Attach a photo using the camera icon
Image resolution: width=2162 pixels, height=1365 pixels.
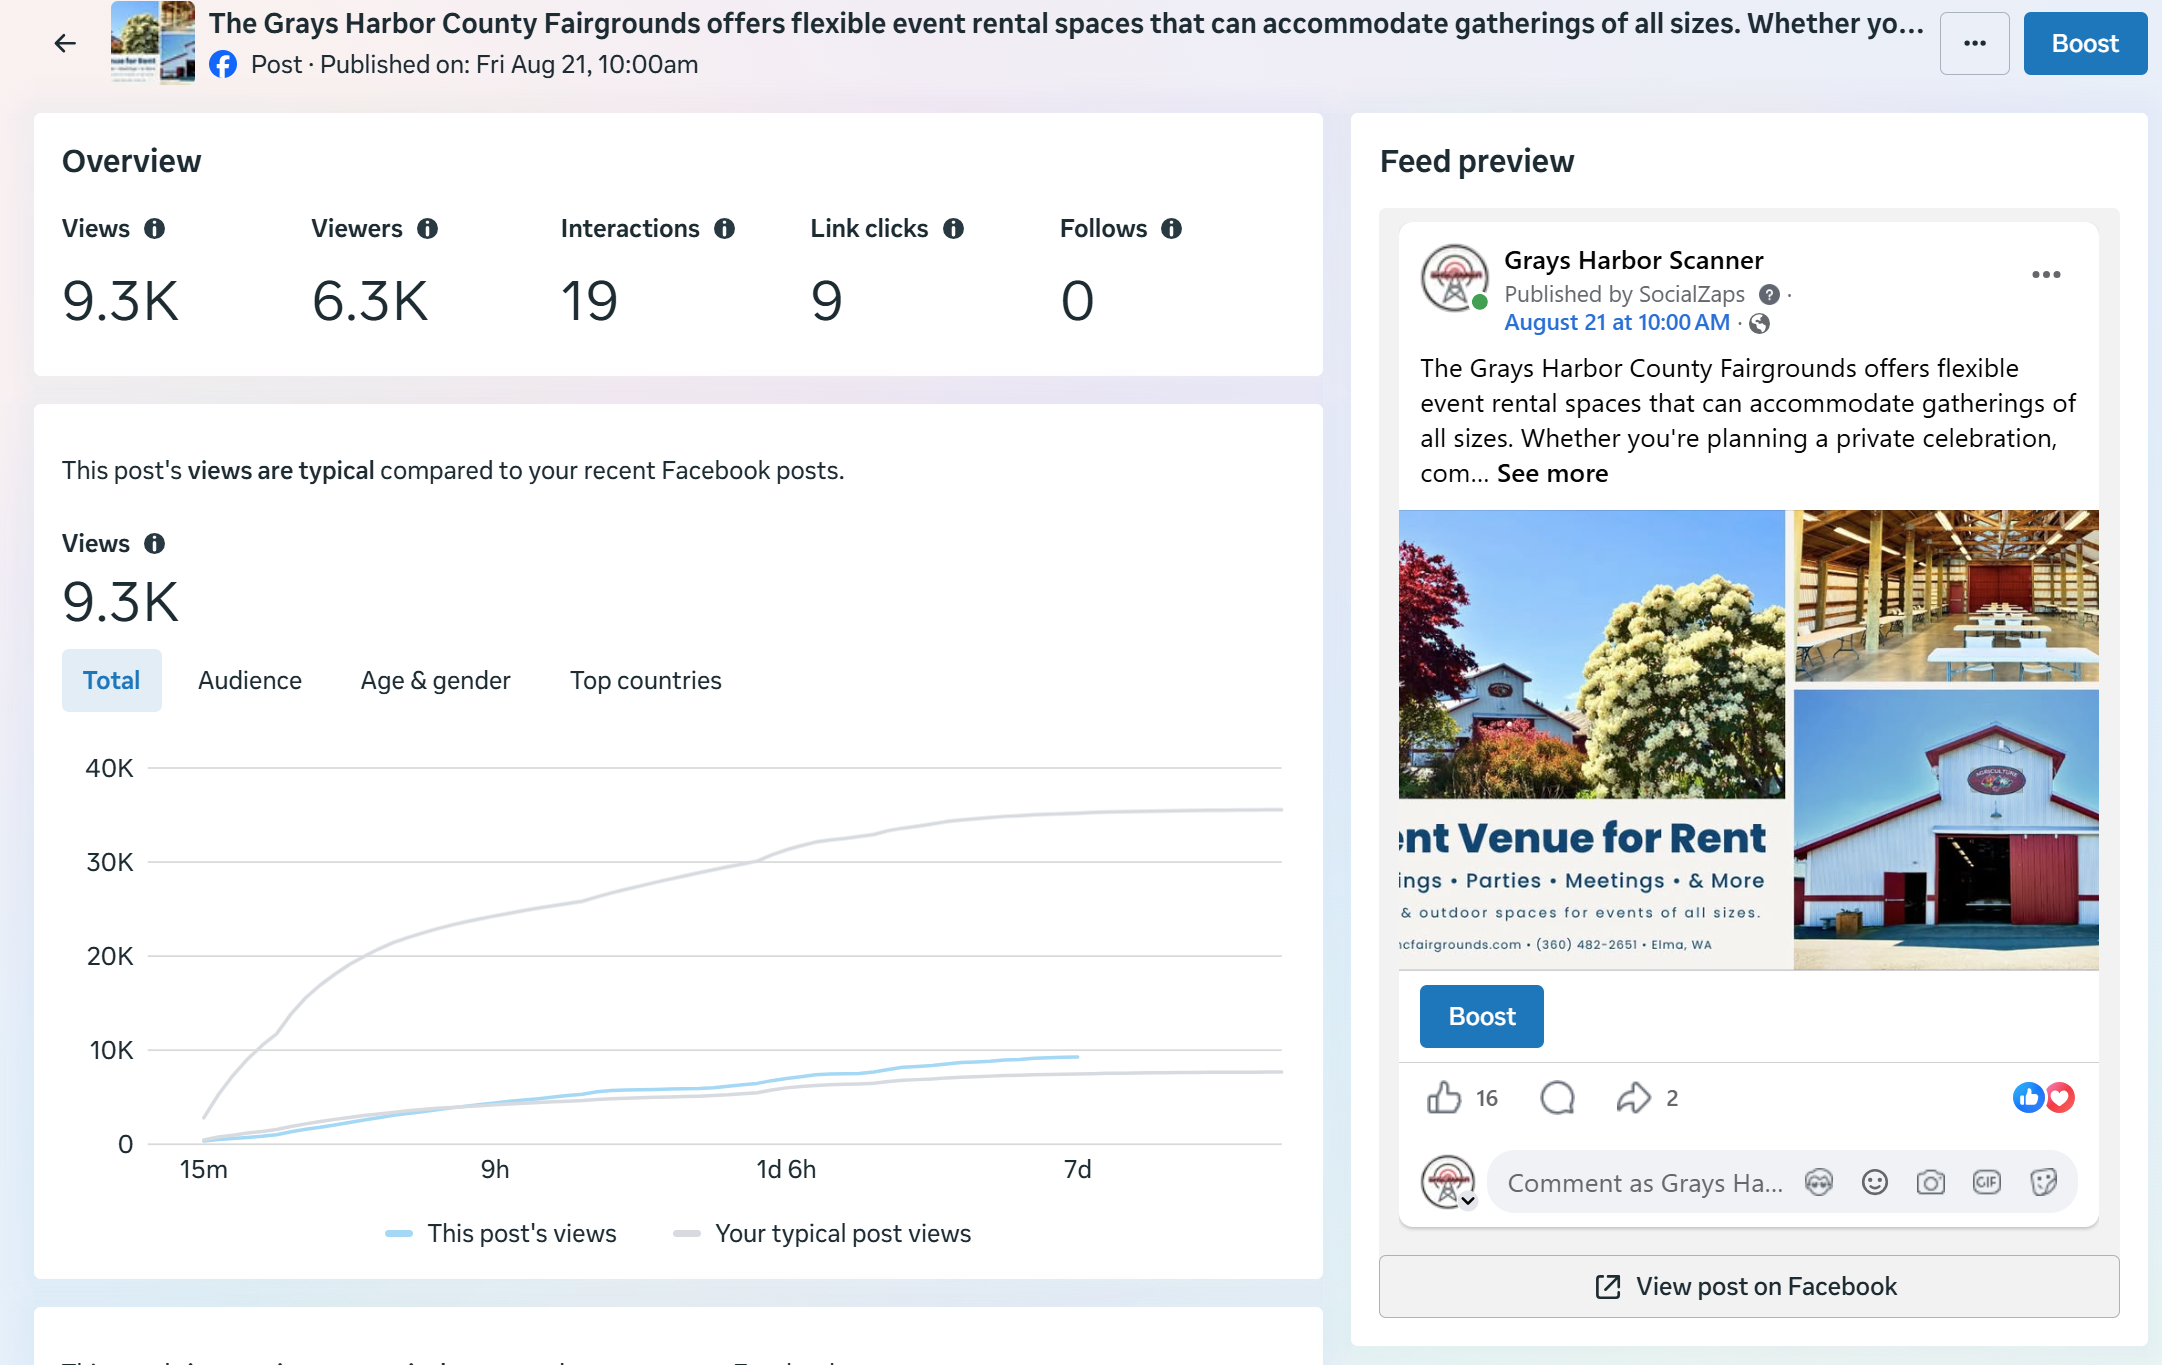pos(1930,1183)
